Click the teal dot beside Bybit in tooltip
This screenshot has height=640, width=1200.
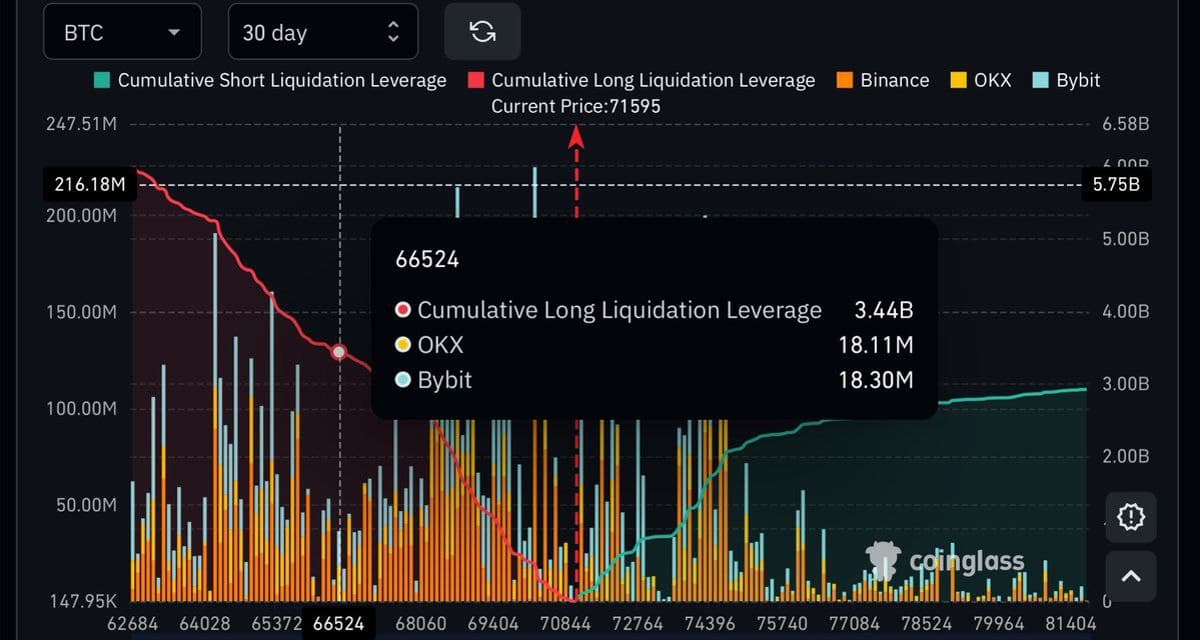click(402, 380)
